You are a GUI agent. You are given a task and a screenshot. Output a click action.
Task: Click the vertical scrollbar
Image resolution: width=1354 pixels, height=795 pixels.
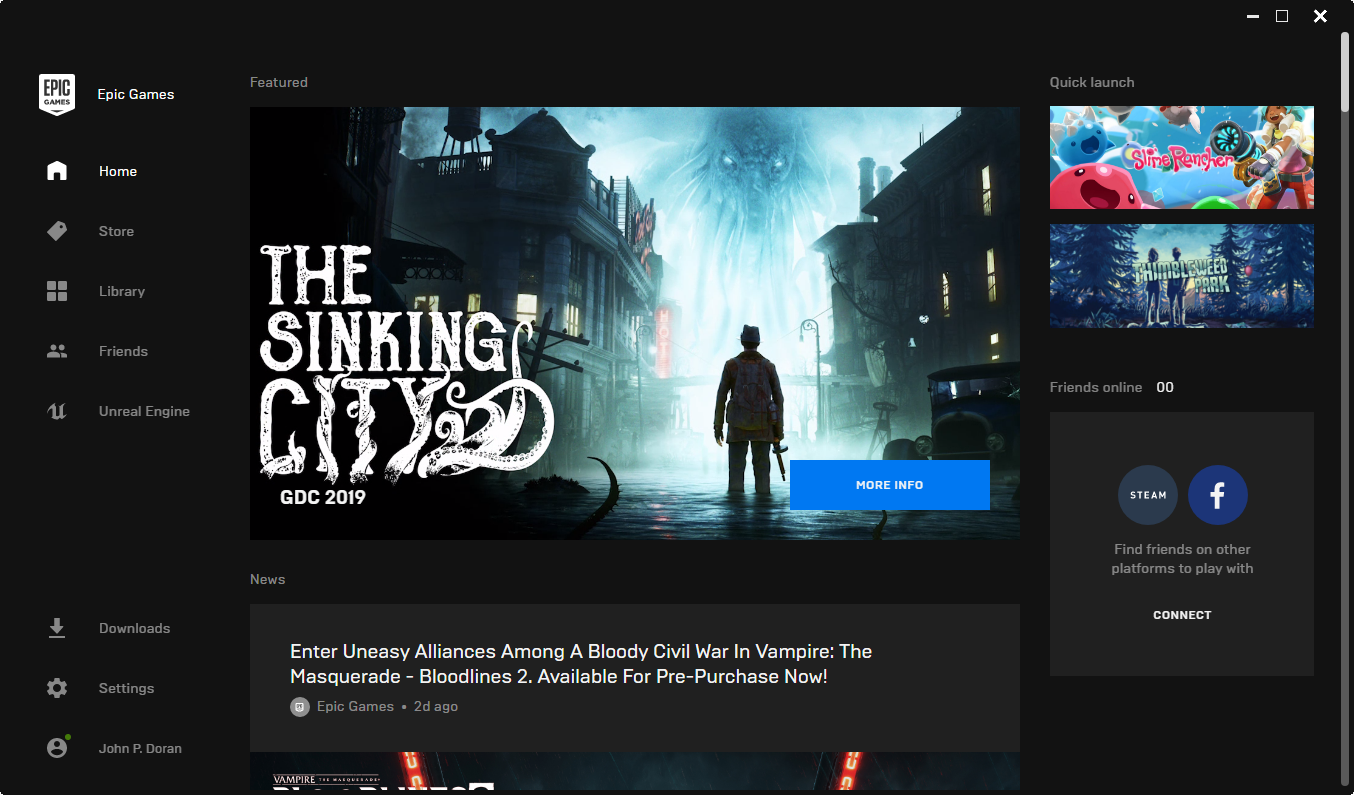tap(1345, 408)
